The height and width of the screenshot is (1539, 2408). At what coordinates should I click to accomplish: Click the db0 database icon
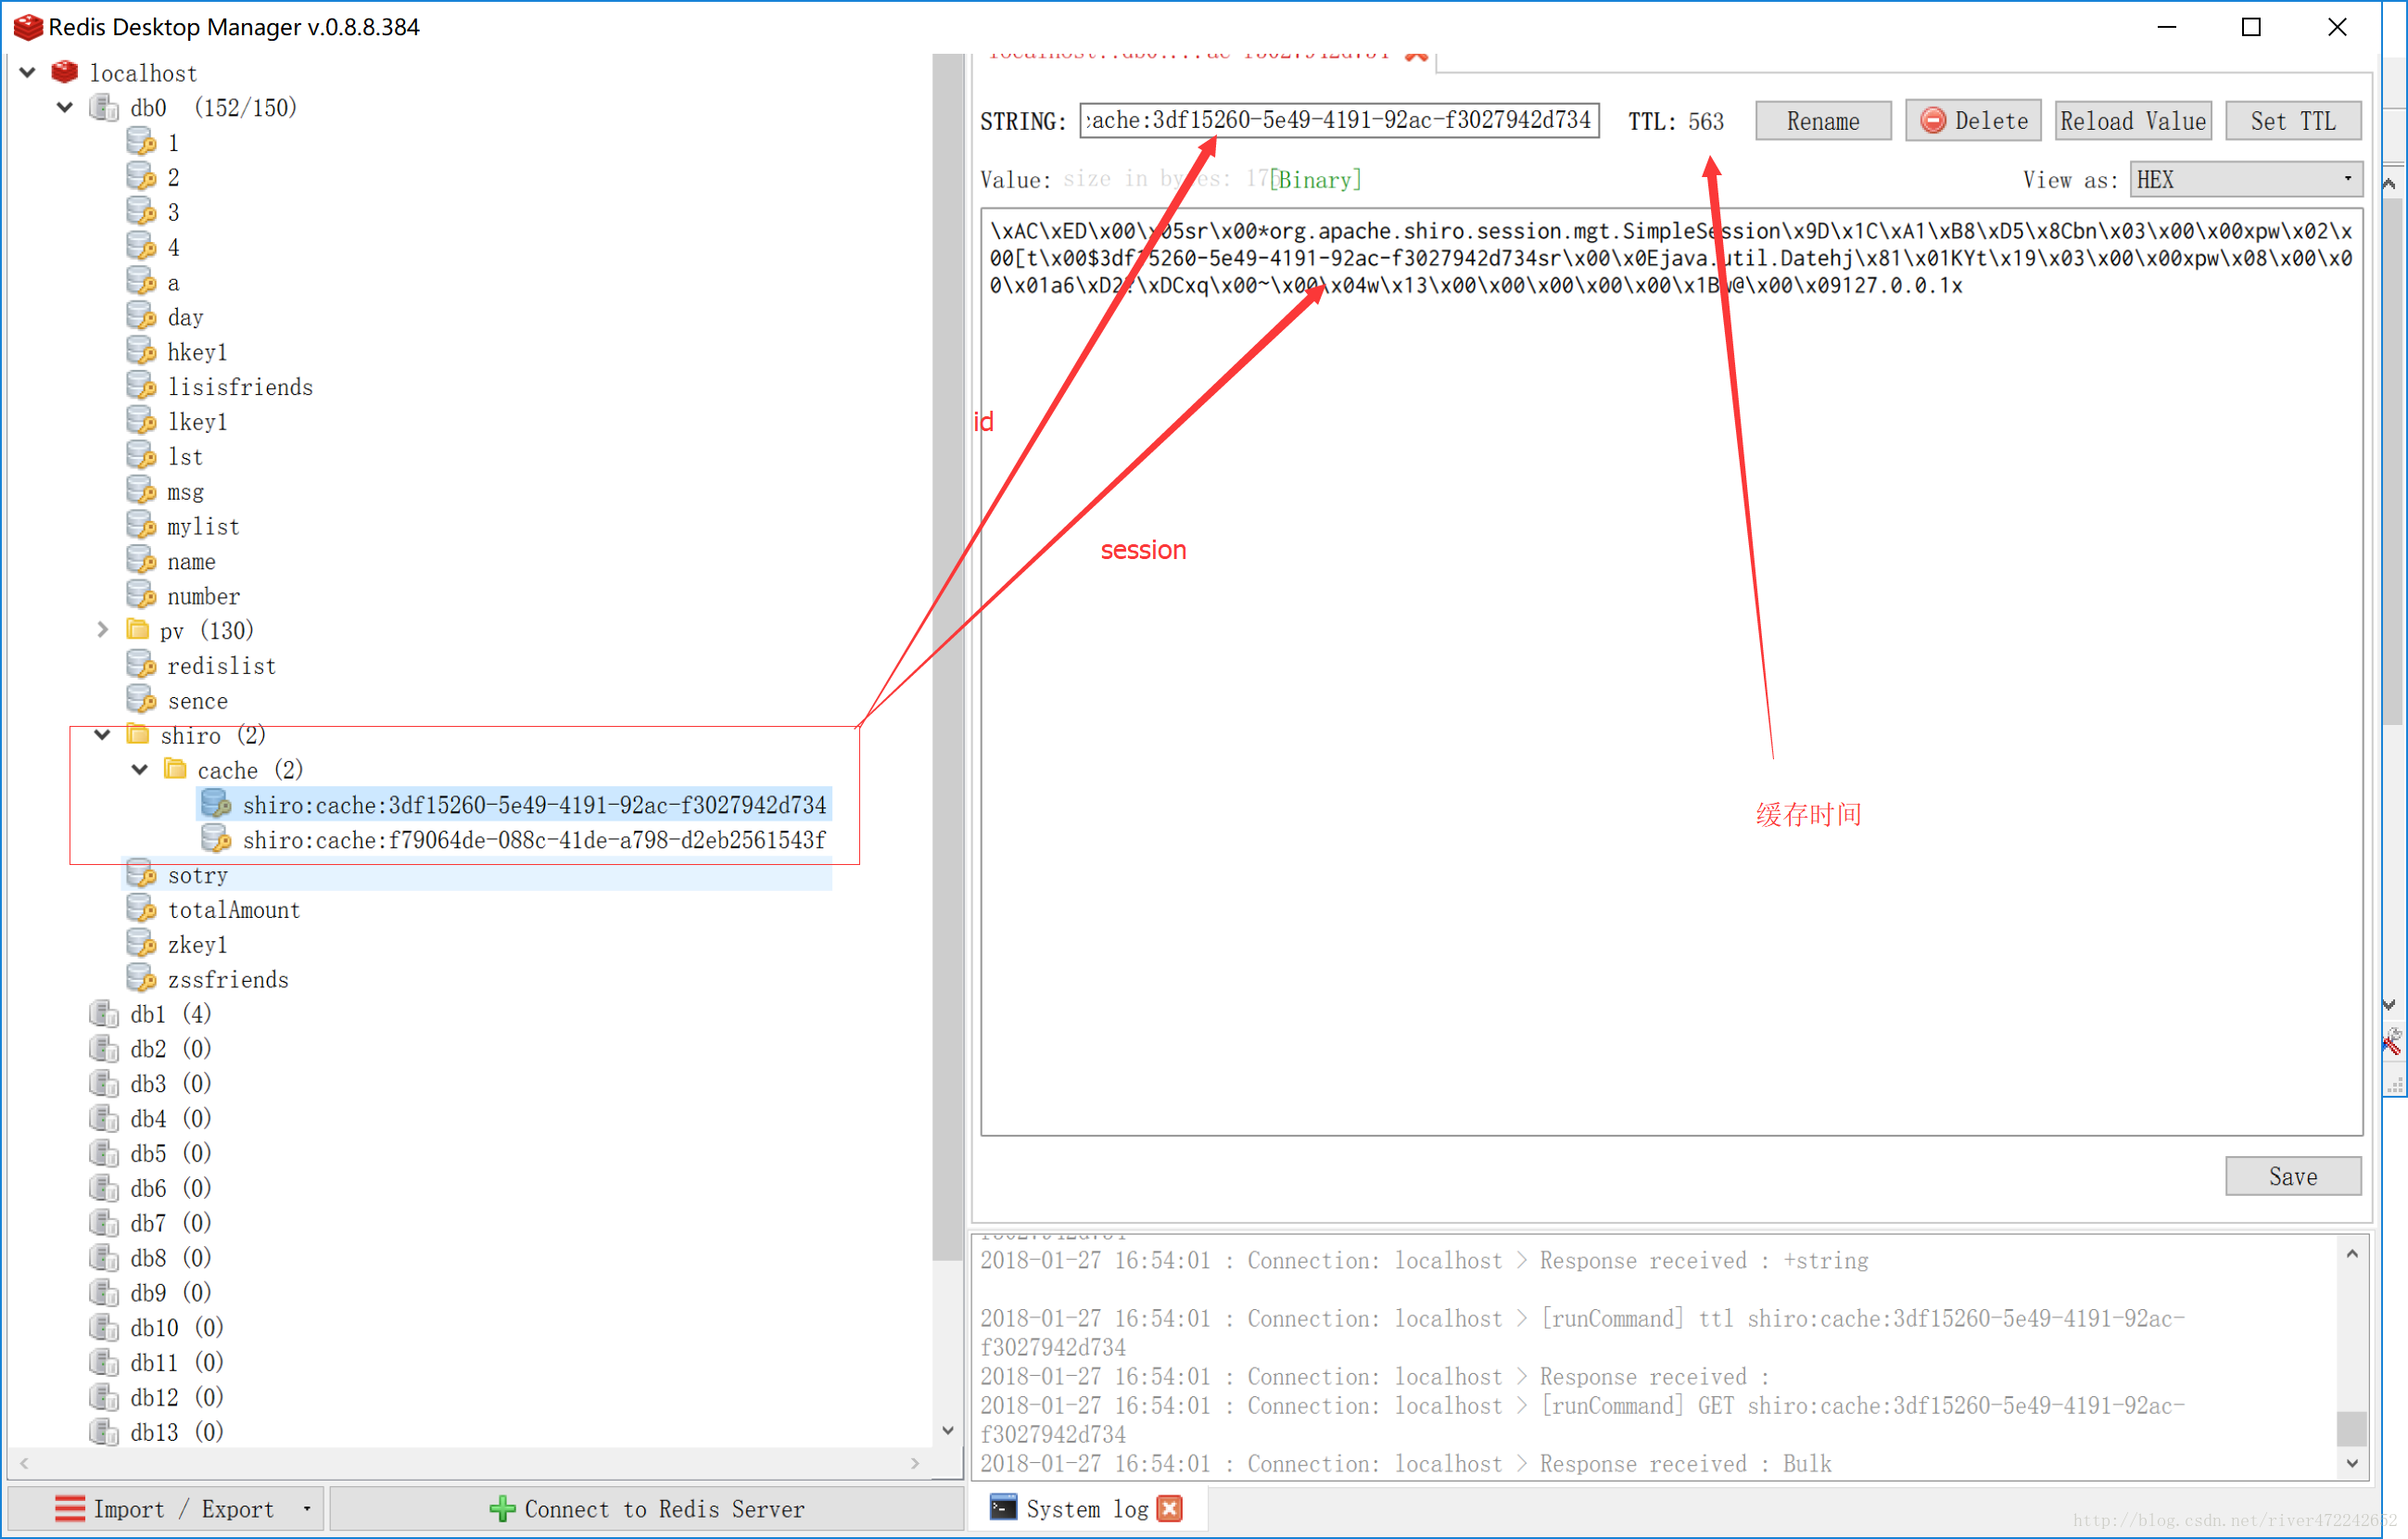[x=104, y=107]
